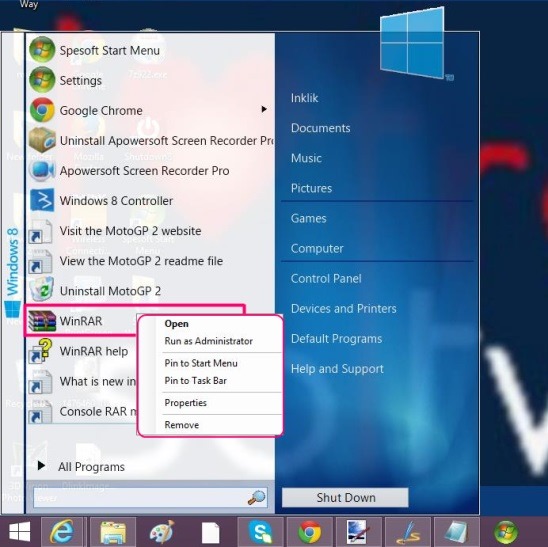Open Games link
Viewport: 548px width, 547px height.
309,218
